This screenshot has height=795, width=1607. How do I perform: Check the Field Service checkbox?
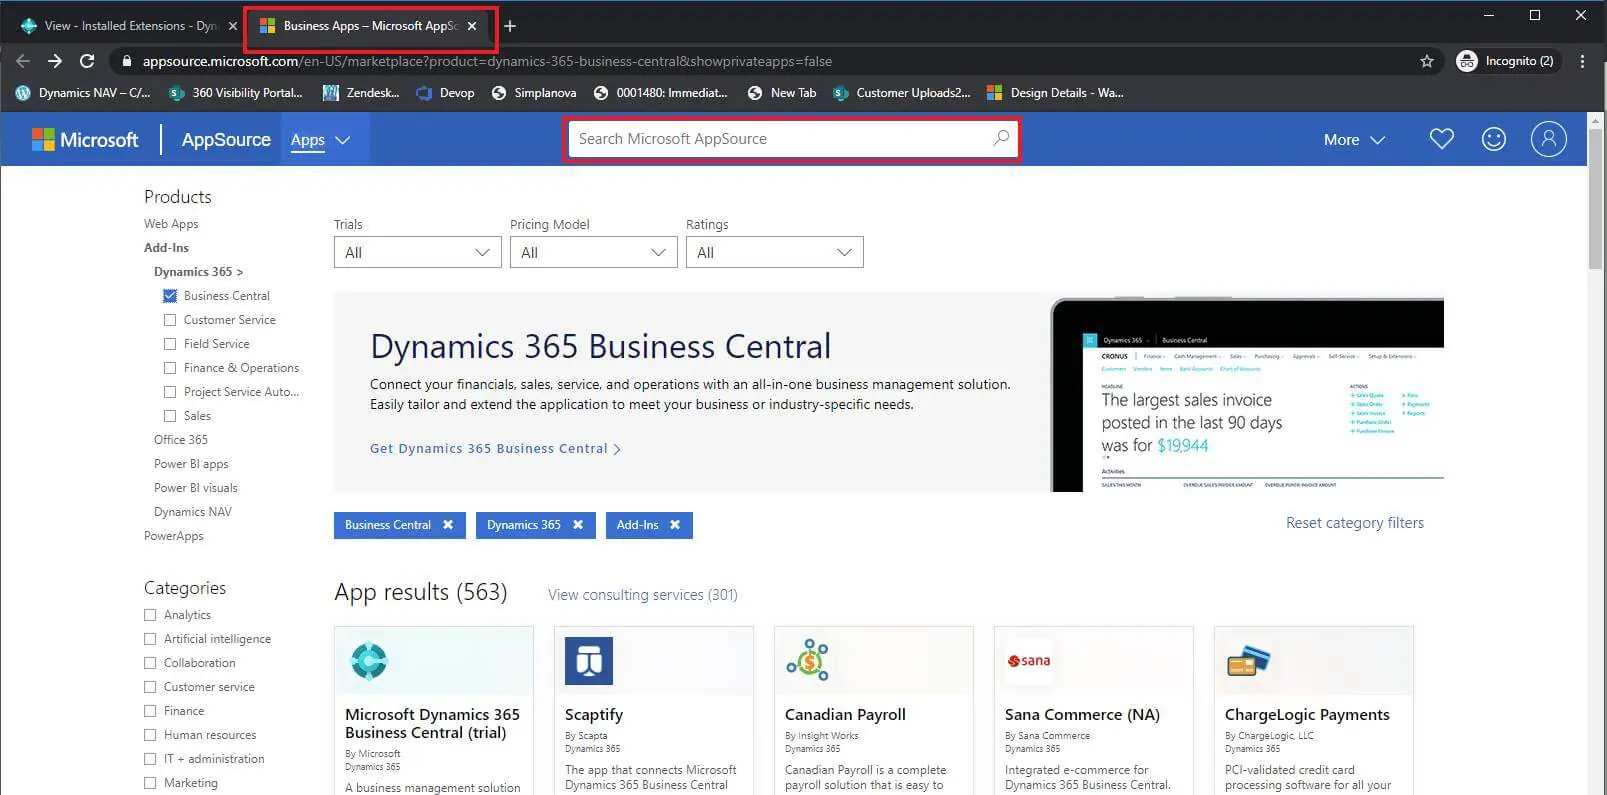[170, 344]
